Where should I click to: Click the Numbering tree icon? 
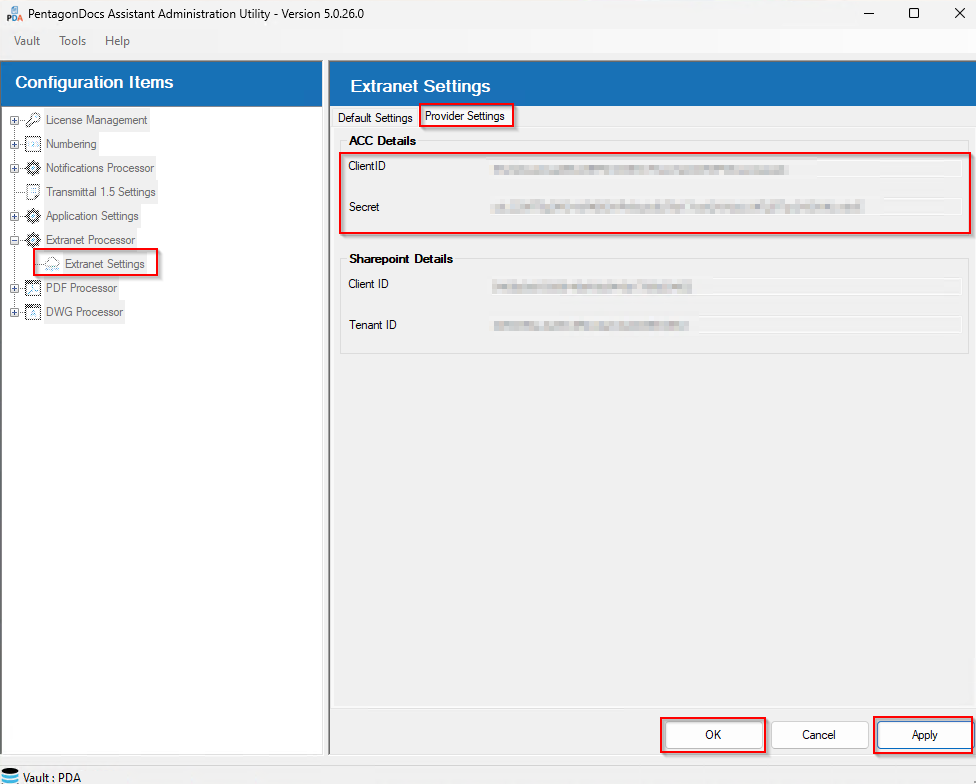click(33, 144)
